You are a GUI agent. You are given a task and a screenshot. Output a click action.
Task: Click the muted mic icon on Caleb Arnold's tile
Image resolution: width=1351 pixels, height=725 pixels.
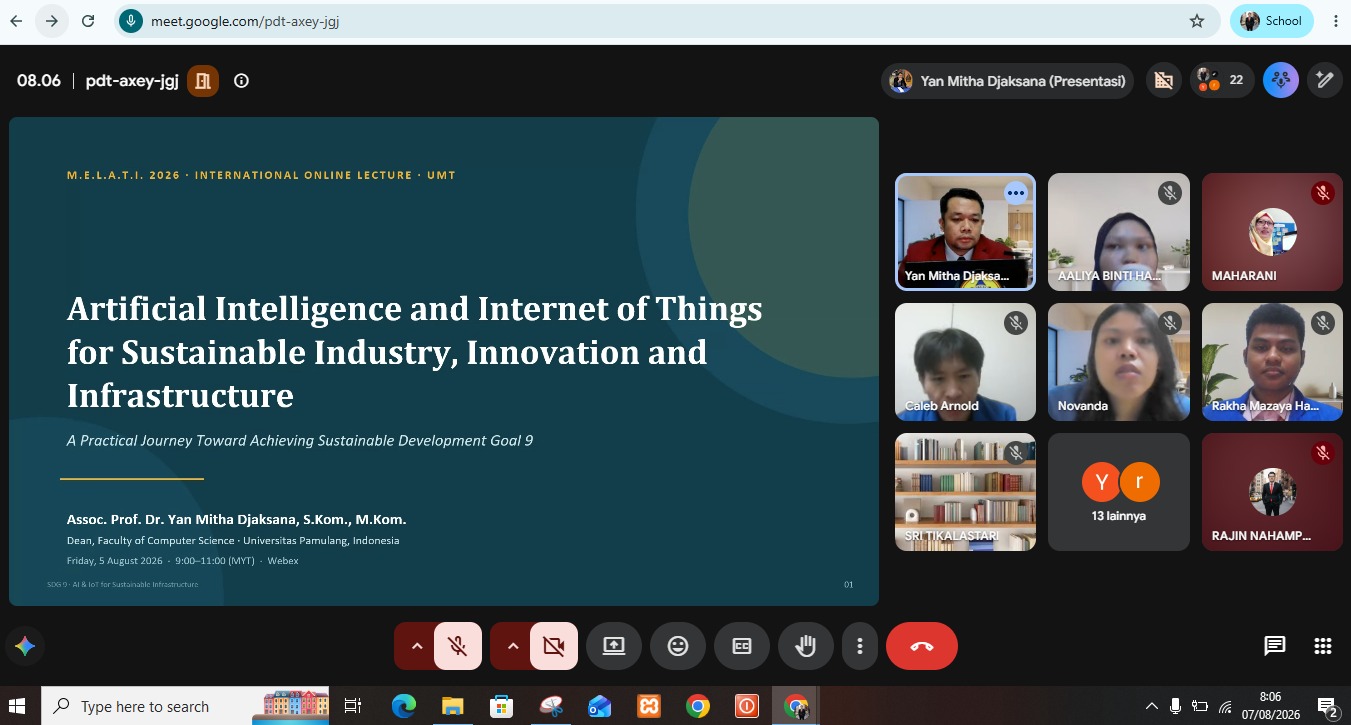[x=1016, y=323]
